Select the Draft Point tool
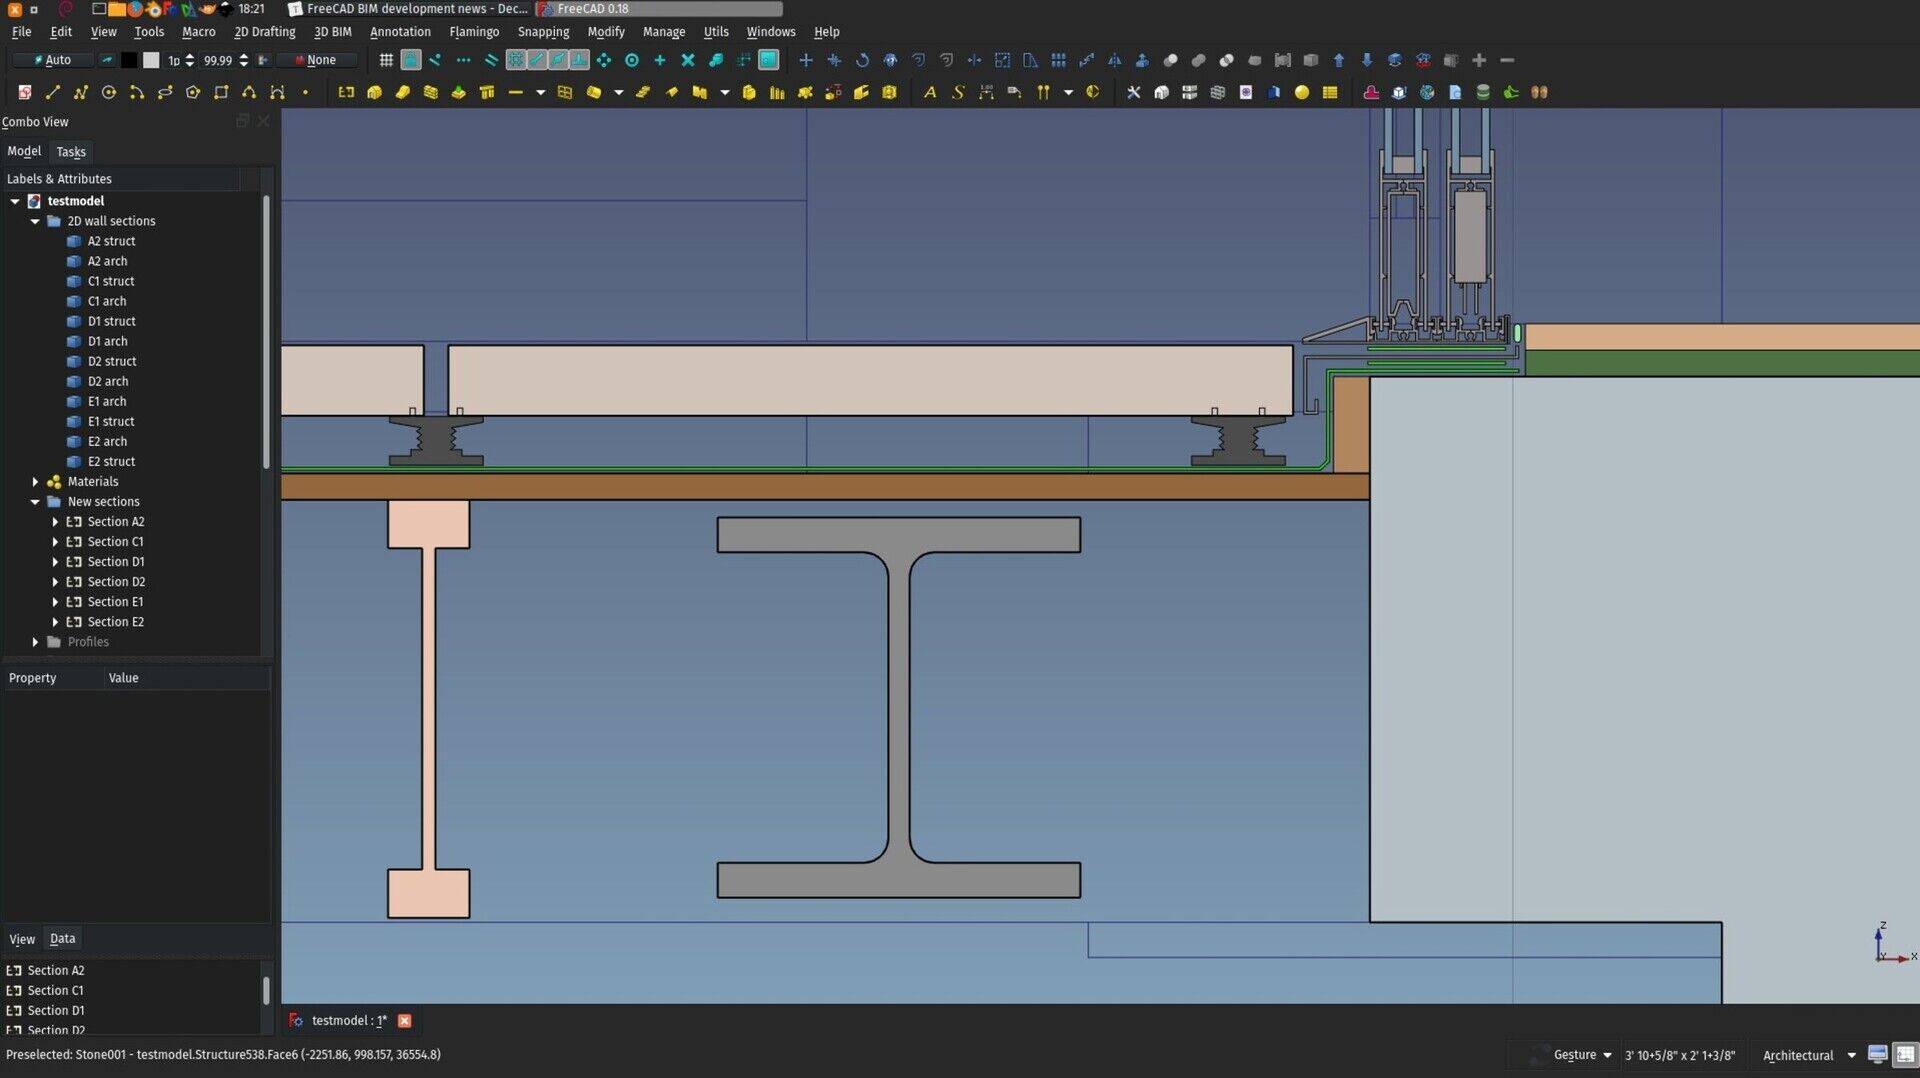This screenshot has width=1920, height=1078. (x=306, y=92)
